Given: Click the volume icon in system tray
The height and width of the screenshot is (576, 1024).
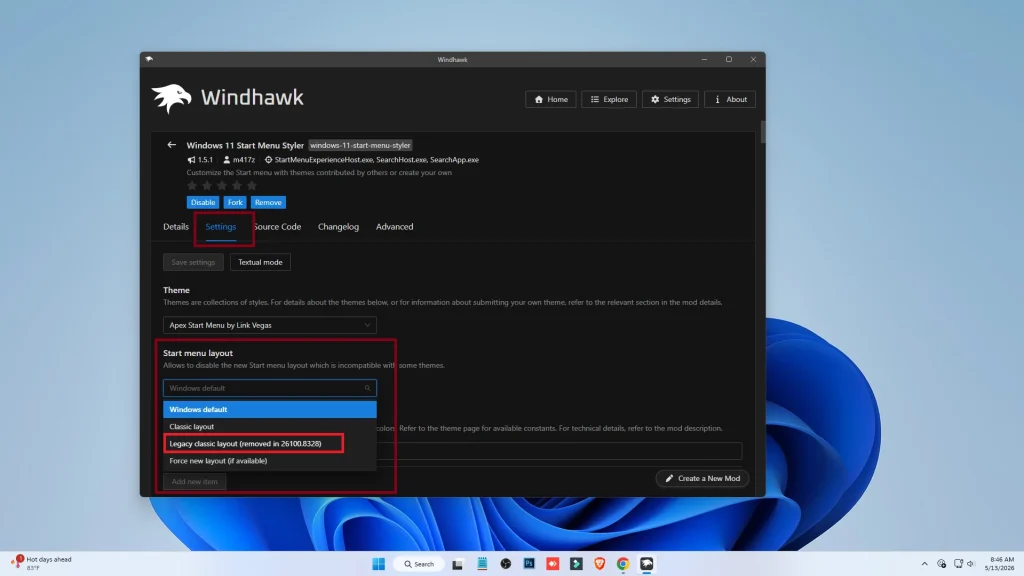Looking at the screenshot, I should click(x=971, y=564).
